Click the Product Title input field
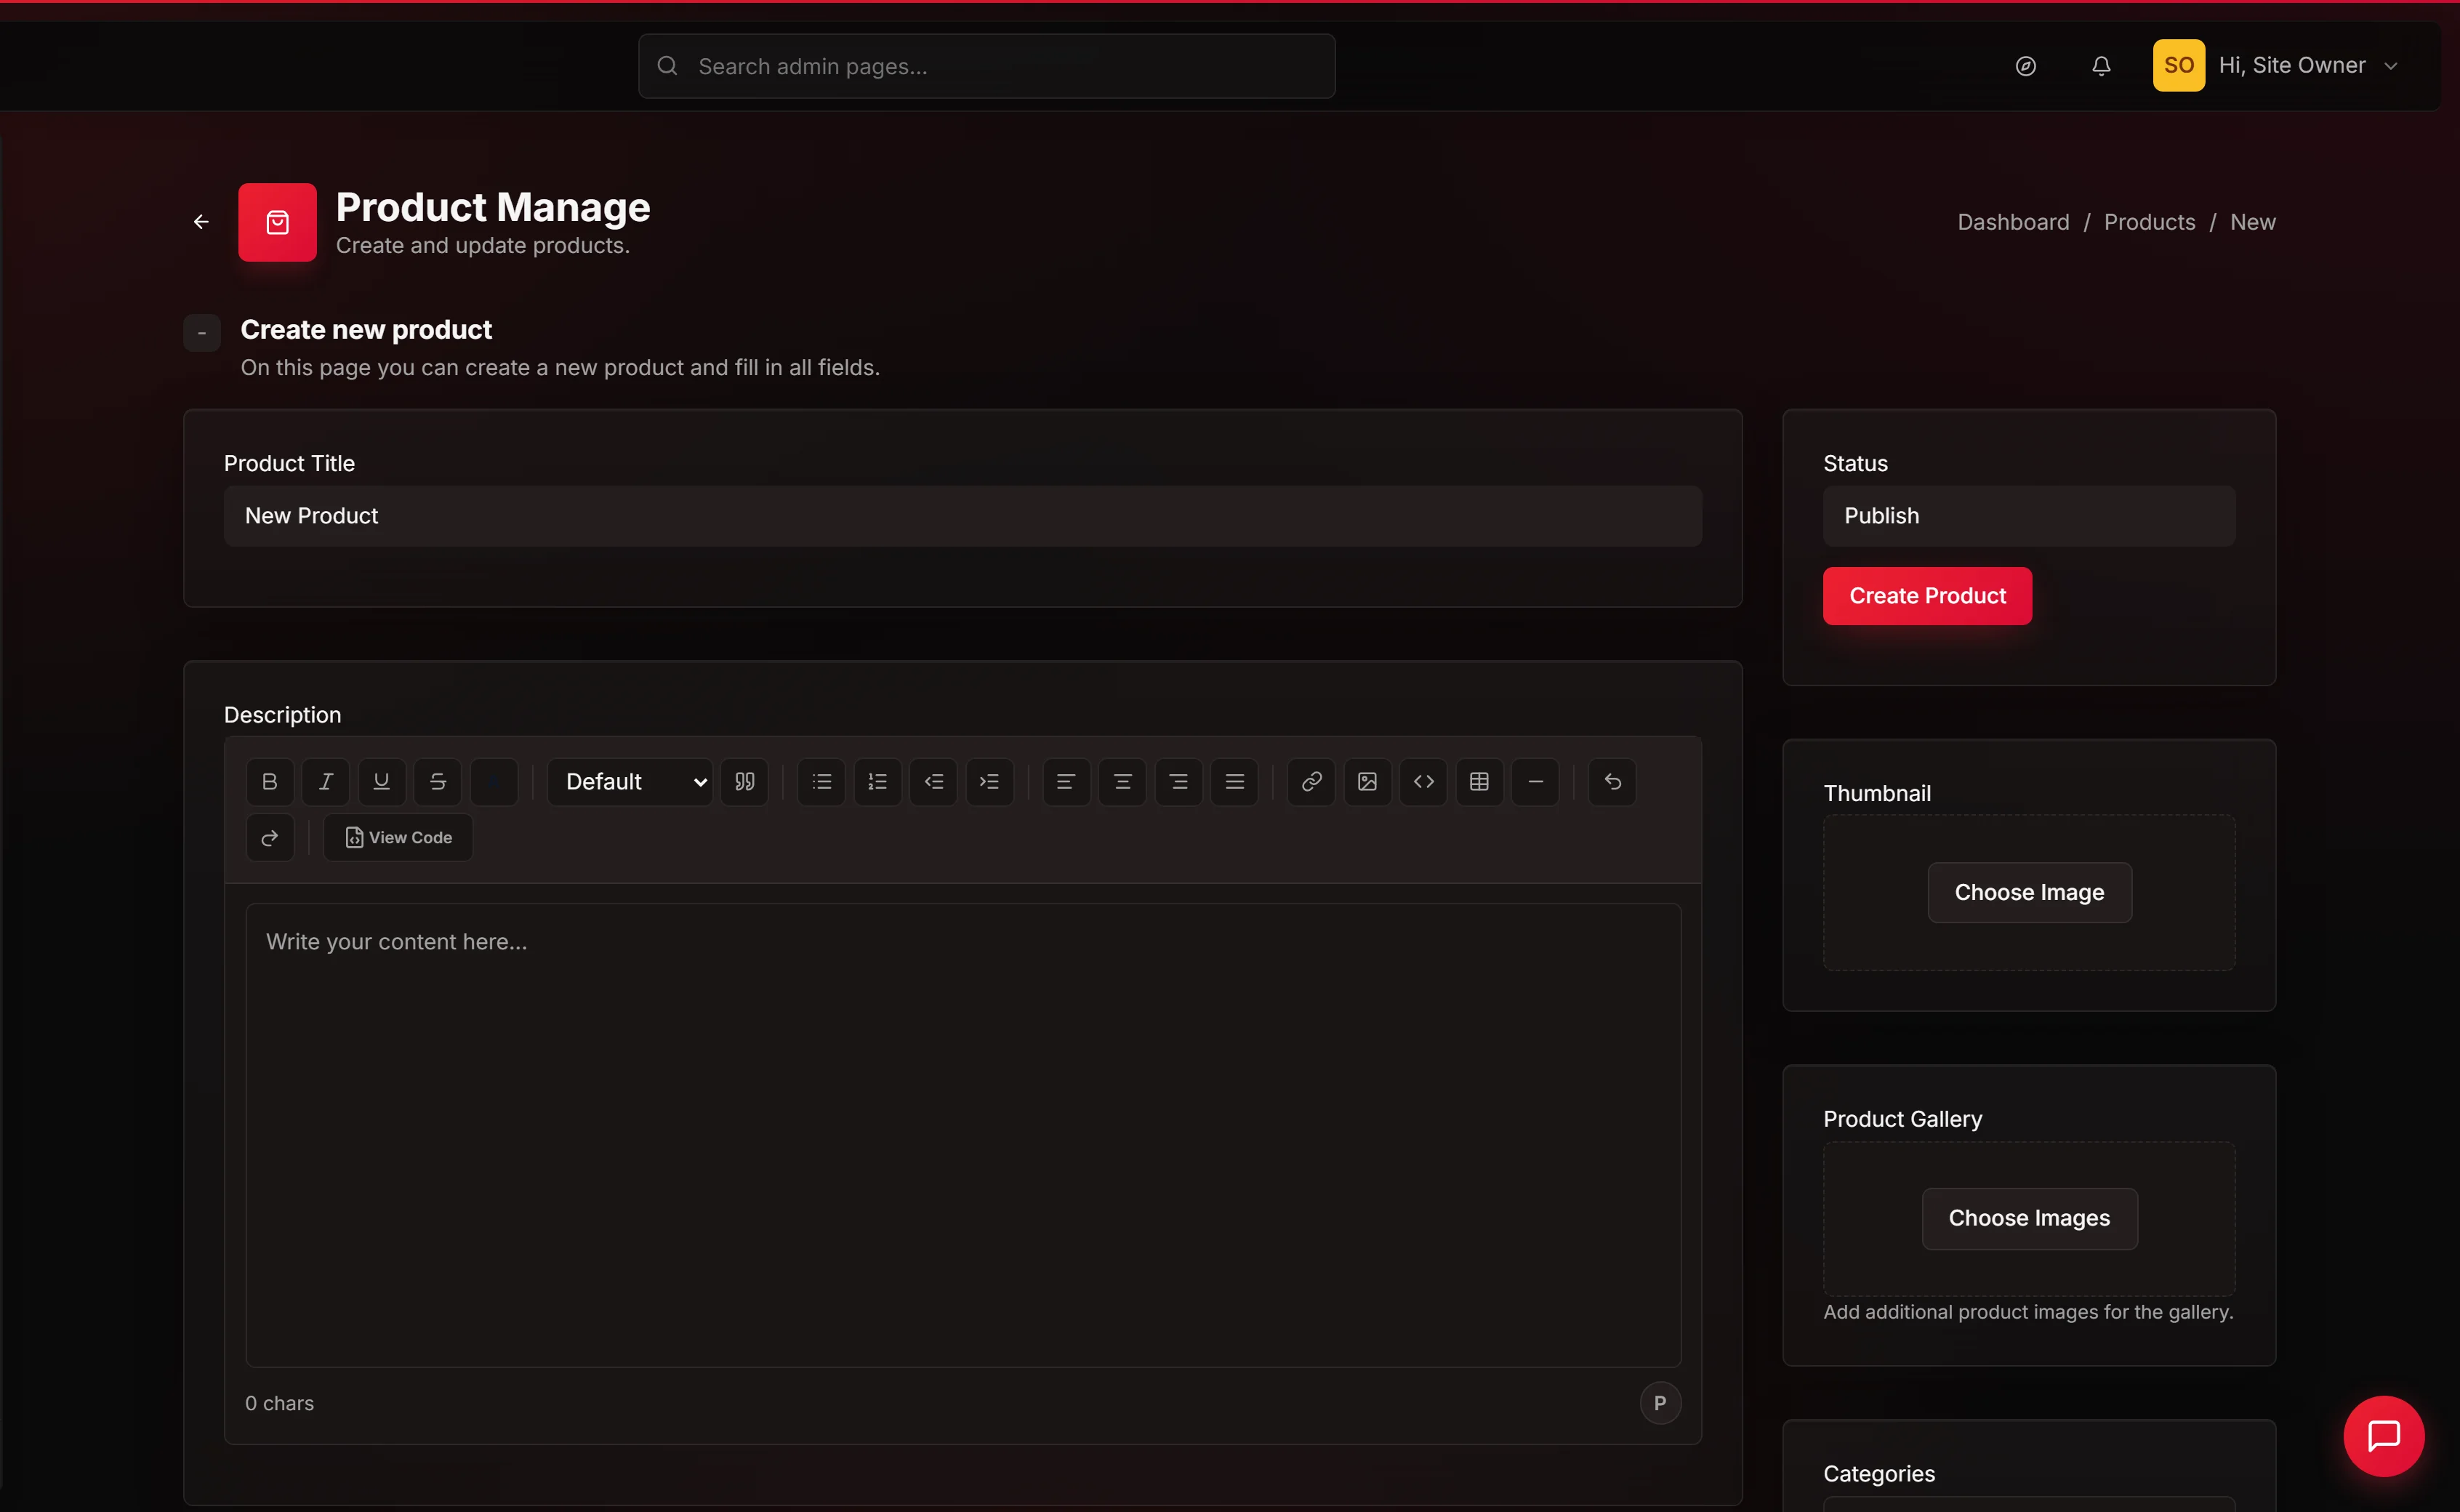2460x1512 pixels. coord(963,516)
